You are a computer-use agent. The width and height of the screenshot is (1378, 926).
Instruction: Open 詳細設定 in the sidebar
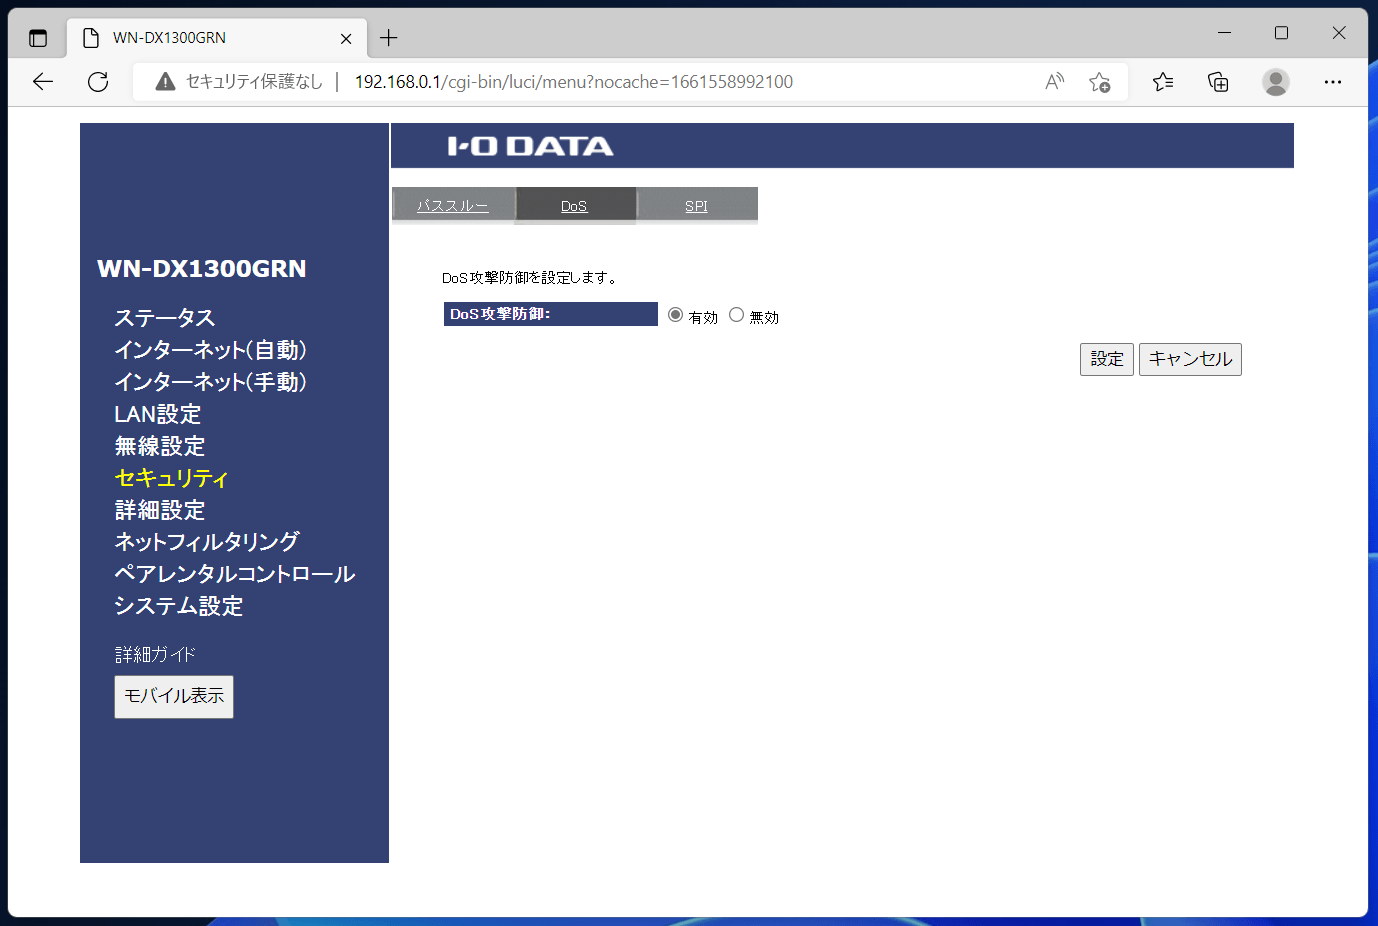pos(160,510)
